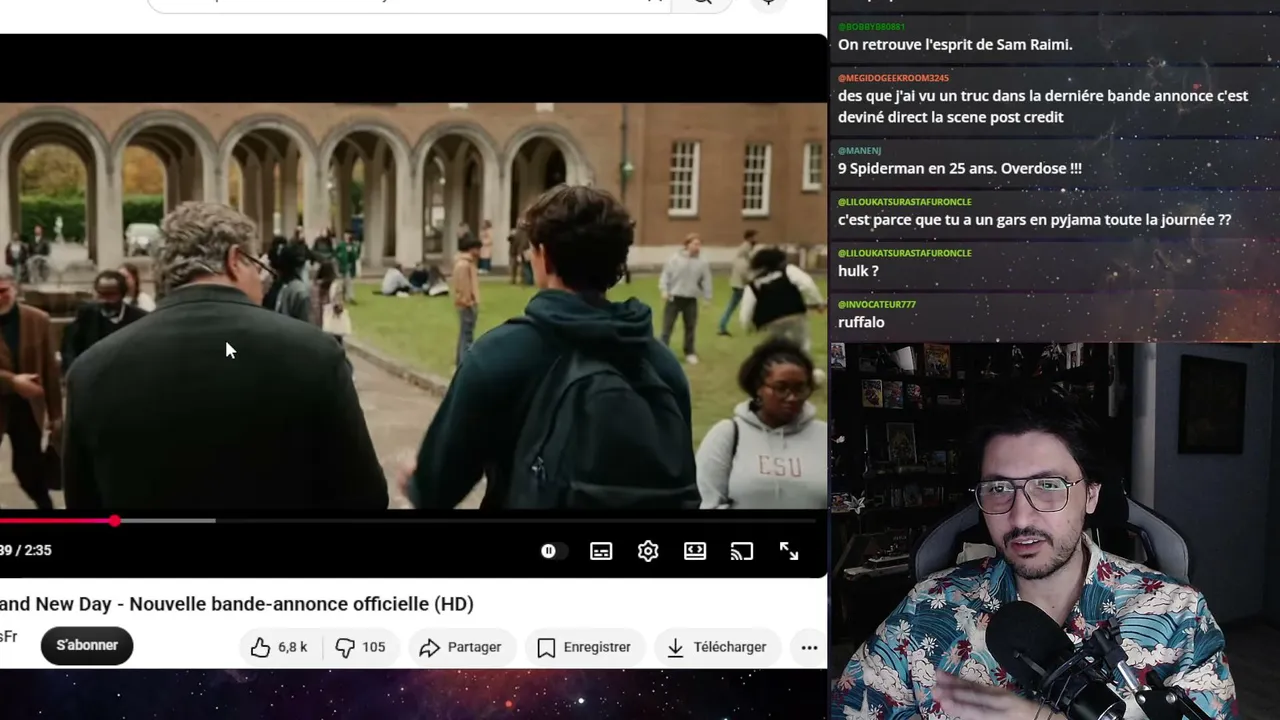Click the 'ruffalo' chat message
1280x720 pixels.
[x=861, y=322]
